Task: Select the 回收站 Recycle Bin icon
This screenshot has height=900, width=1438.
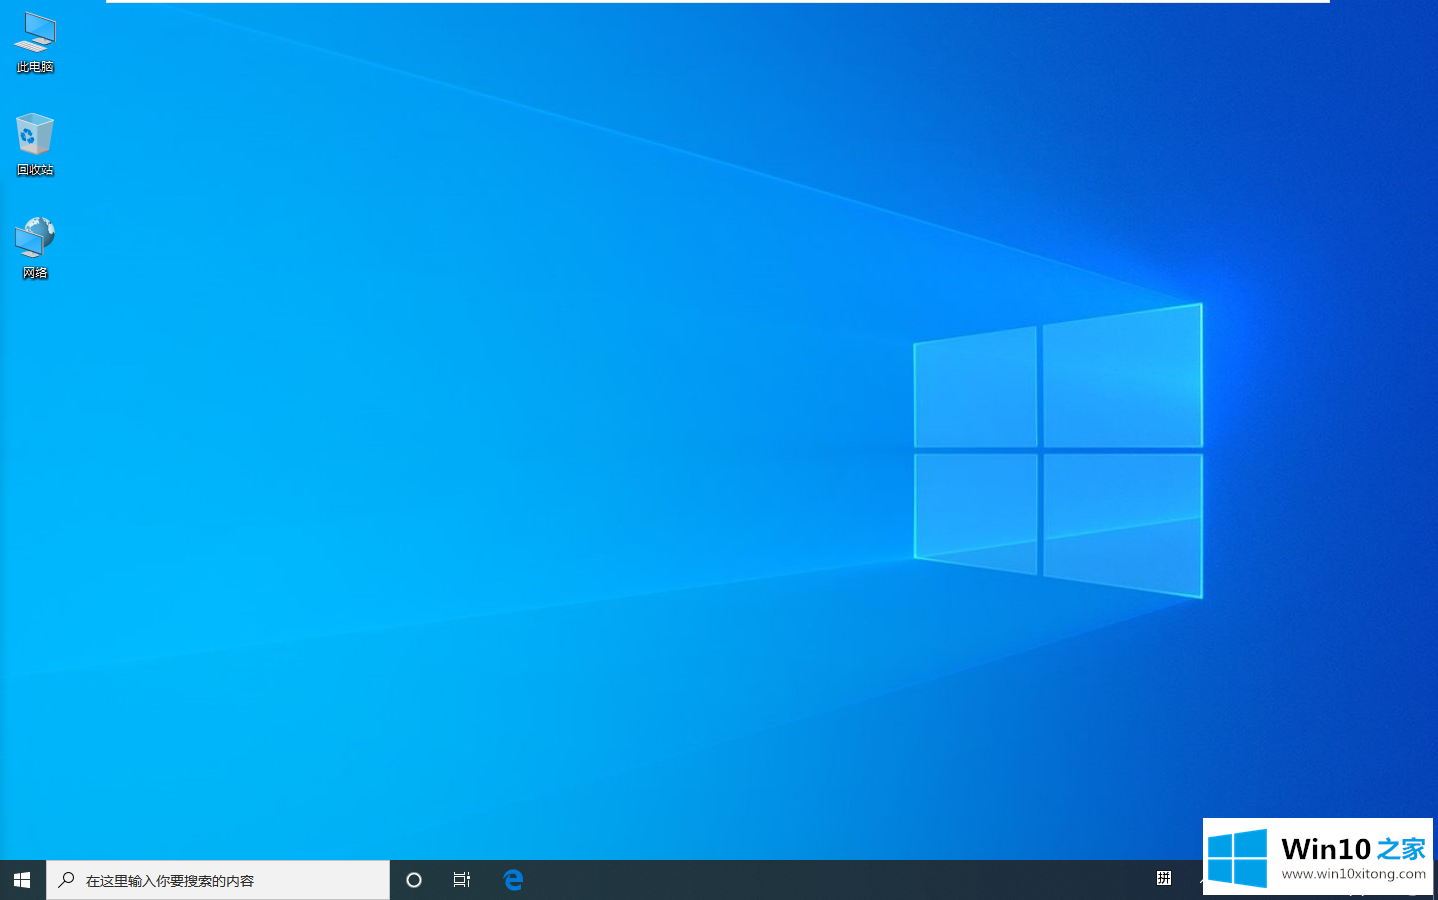Action: pyautogui.click(x=35, y=135)
